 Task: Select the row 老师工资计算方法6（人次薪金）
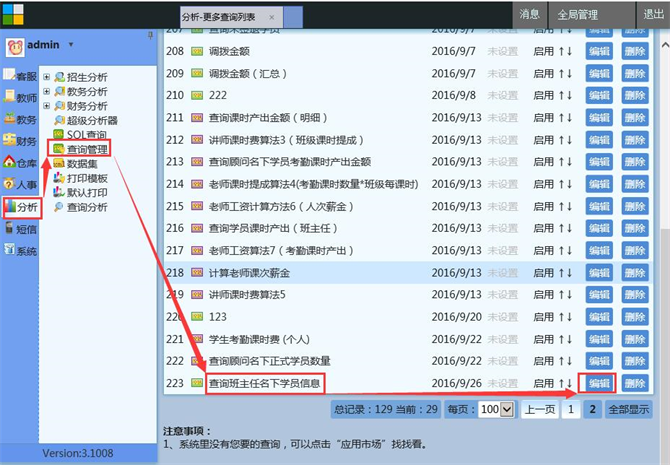[x=408, y=206]
